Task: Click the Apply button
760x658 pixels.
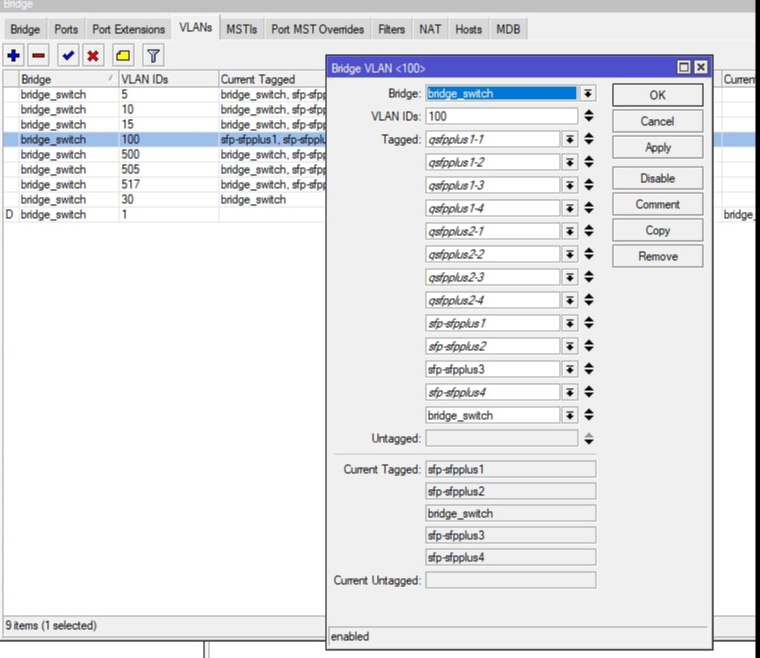Action: pyautogui.click(x=657, y=147)
